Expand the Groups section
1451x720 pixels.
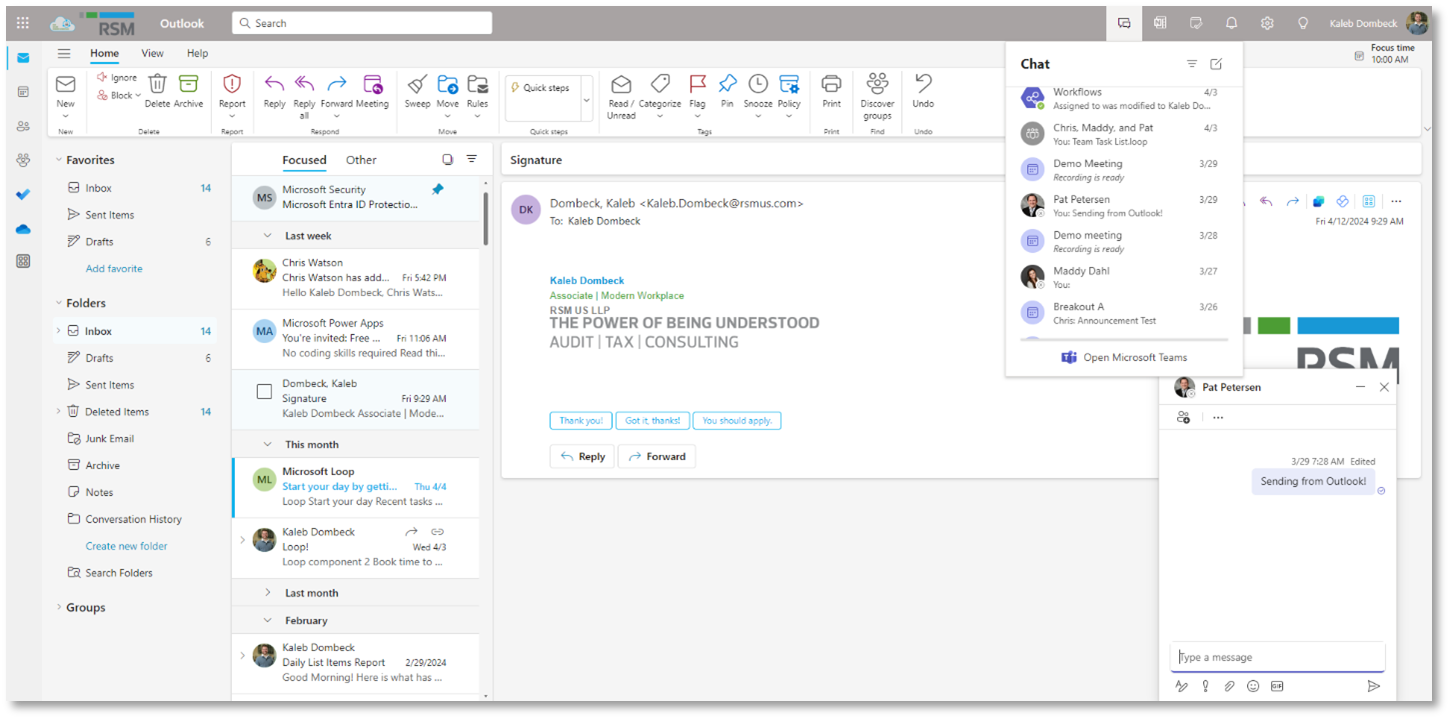pyautogui.click(x=59, y=608)
